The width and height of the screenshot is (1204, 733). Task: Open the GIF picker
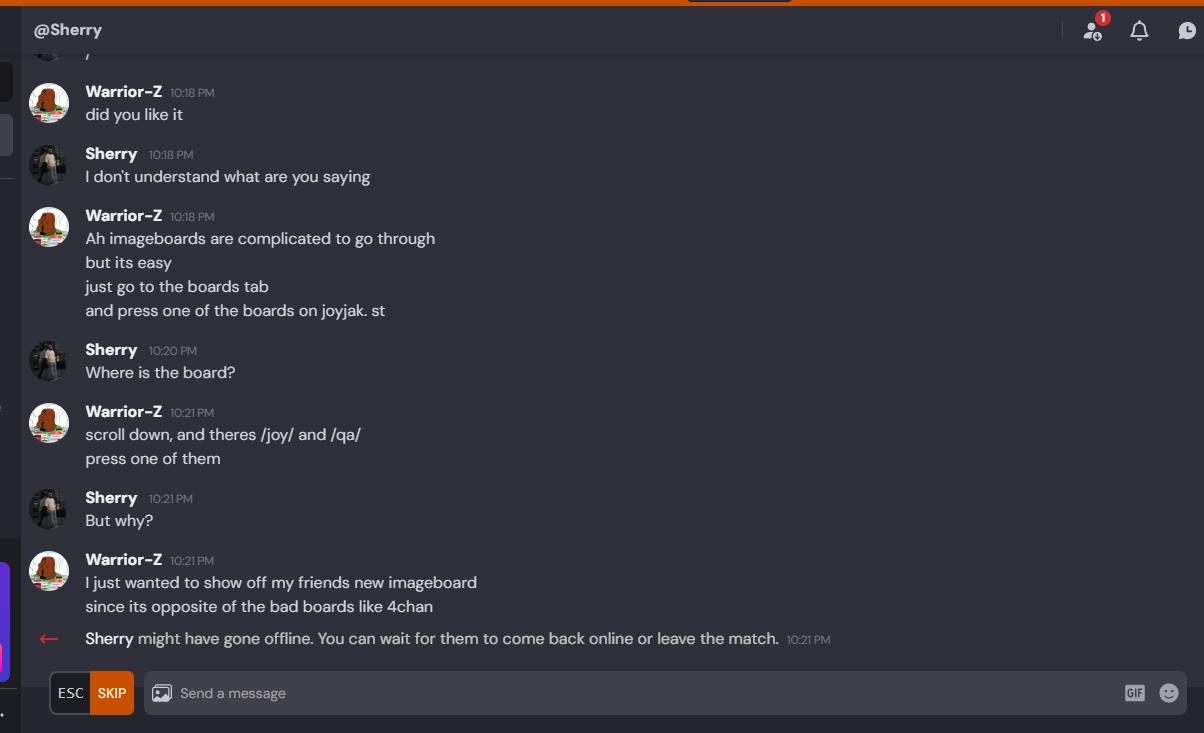click(x=1134, y=693)
